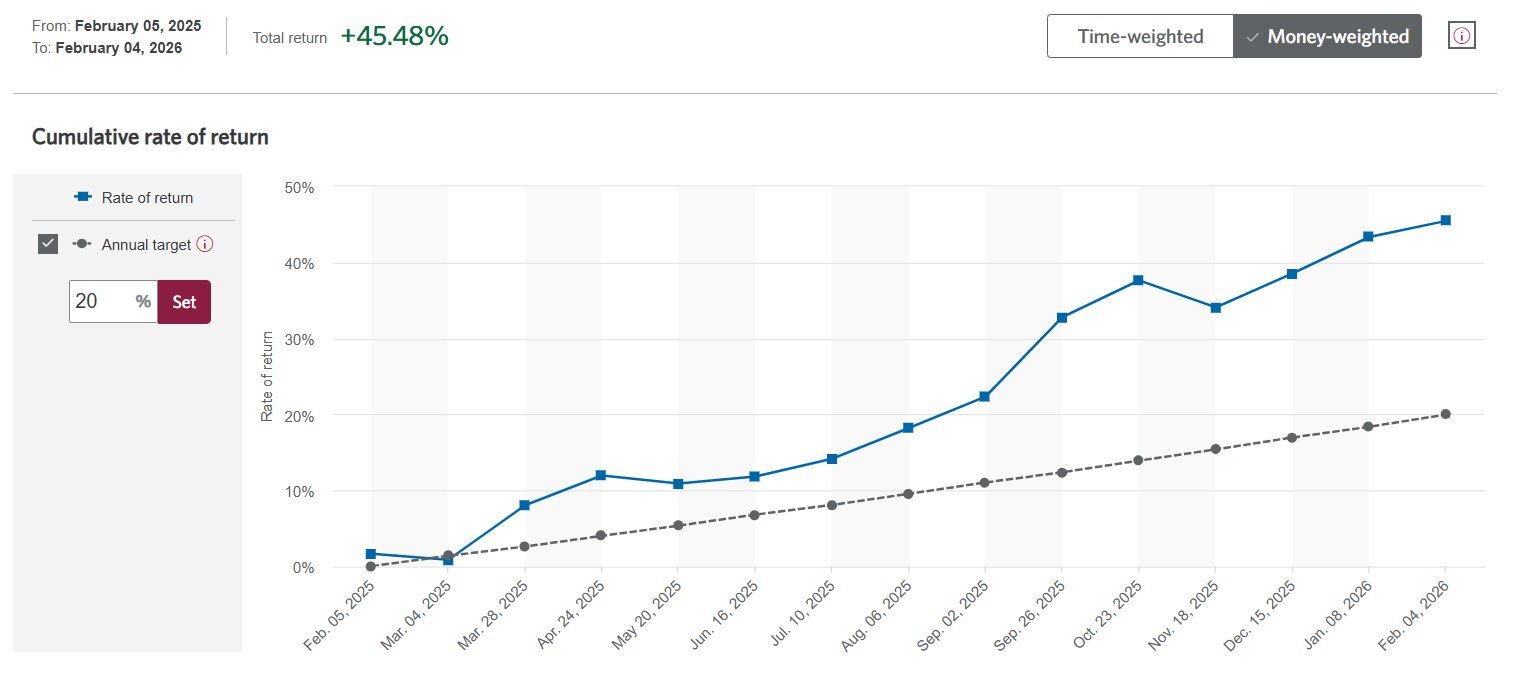Click the Aug. 06, 2025 annual target dot
The height and width of the screenshot is (677, 1516).
908,494
